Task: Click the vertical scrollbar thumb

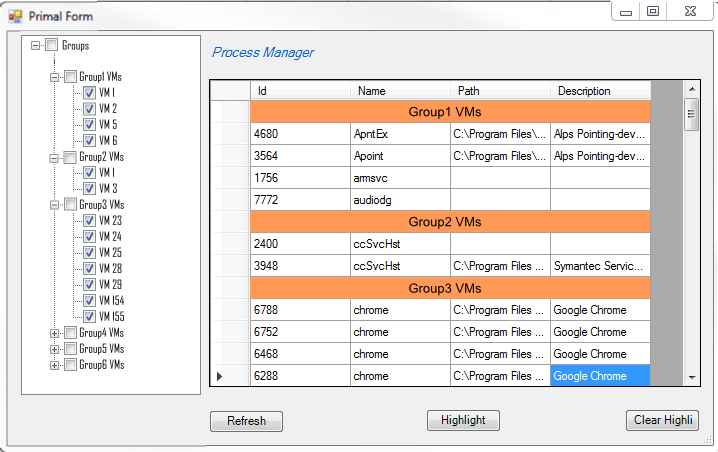Action: pos(691,115)
